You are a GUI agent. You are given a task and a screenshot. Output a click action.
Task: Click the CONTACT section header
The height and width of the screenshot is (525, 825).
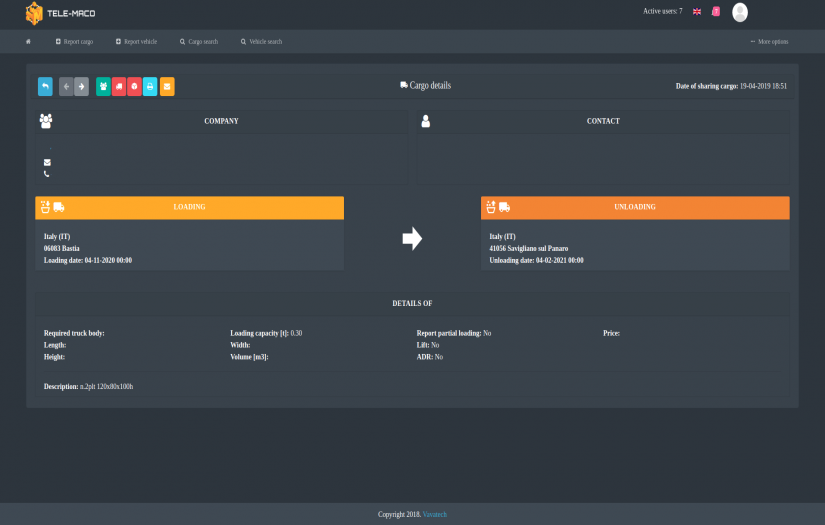pyautogui.click(x=603, y=121)
